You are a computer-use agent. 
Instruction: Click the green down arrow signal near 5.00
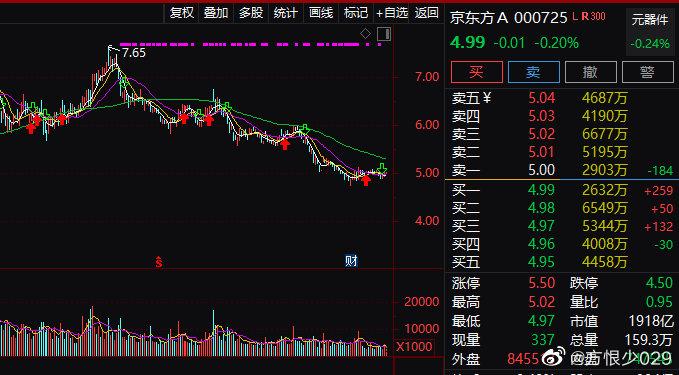(382, 168)
